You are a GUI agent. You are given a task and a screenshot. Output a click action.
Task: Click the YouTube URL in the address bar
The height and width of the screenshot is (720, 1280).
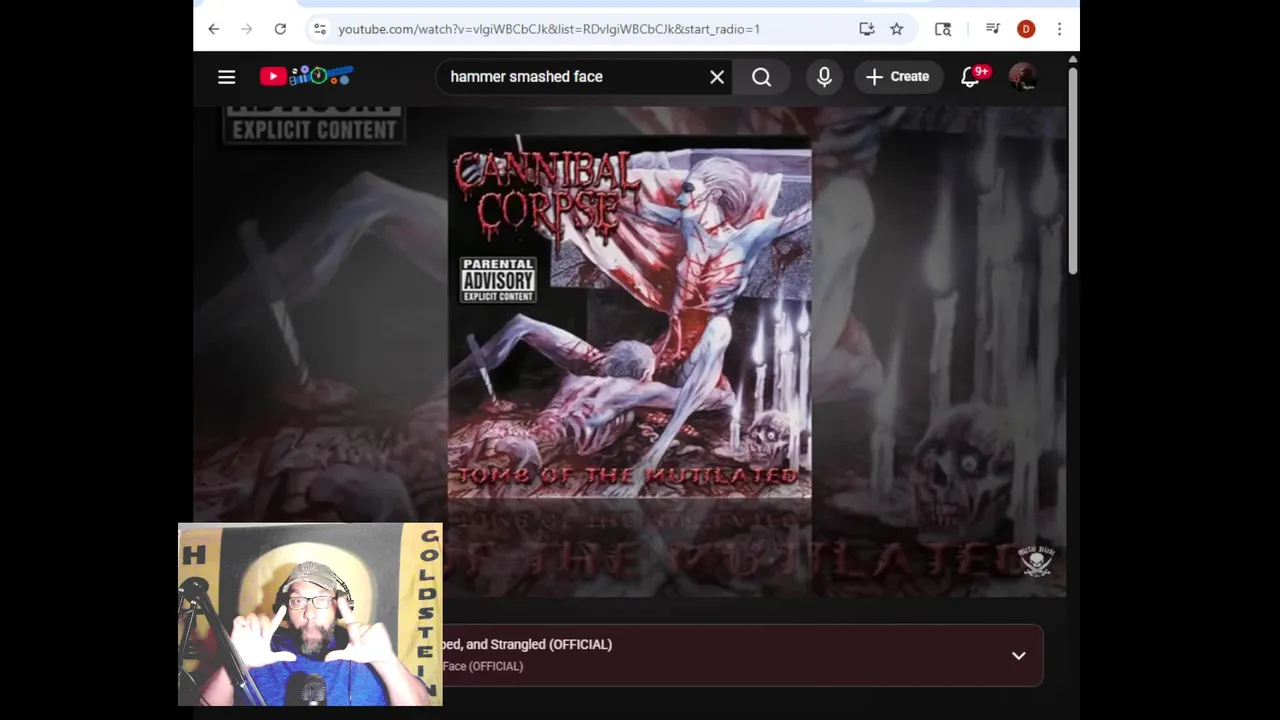point(549,29)
